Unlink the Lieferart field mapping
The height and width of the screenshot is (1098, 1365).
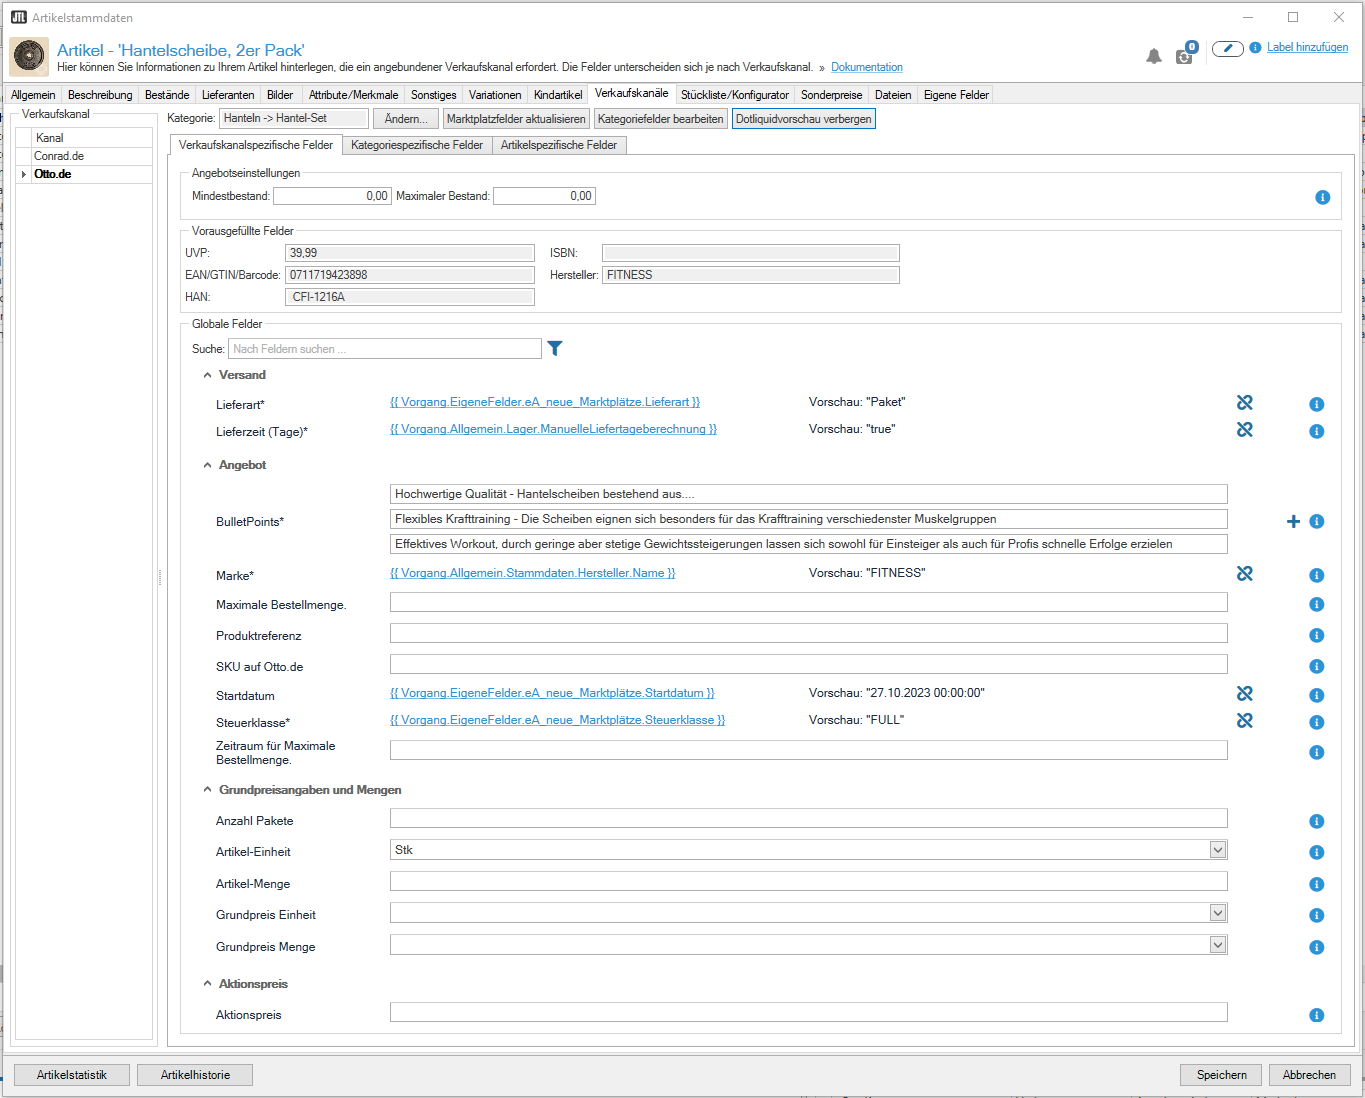click(1244, 403)
